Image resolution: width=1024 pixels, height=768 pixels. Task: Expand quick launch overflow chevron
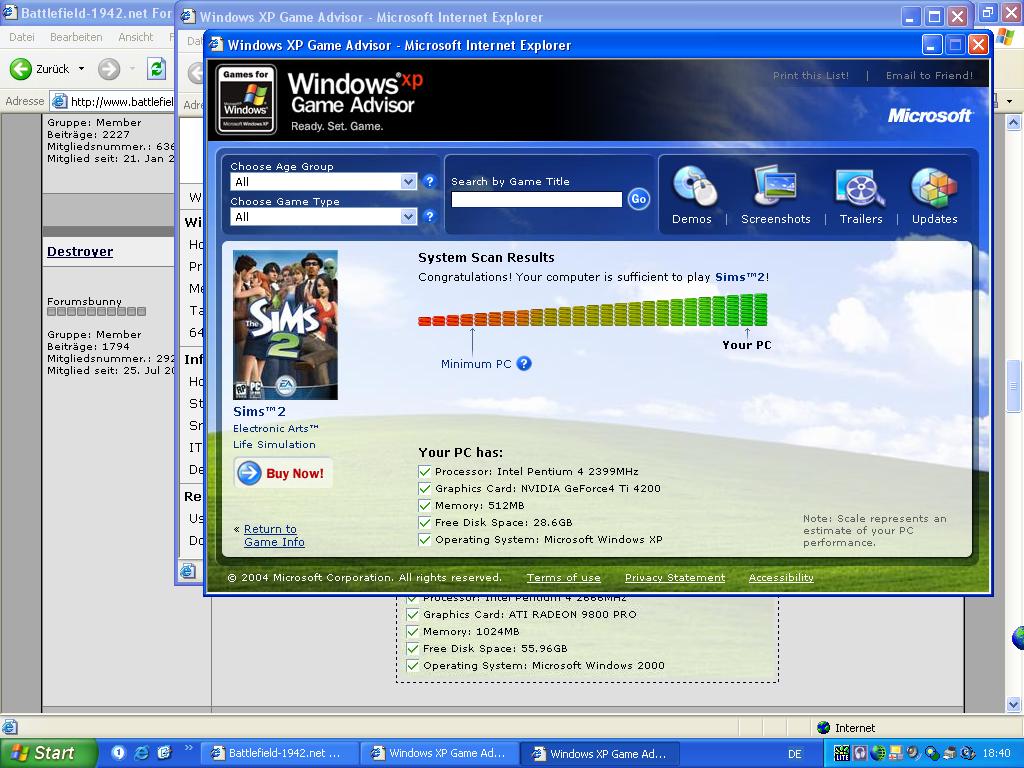[x=189, y=748]
